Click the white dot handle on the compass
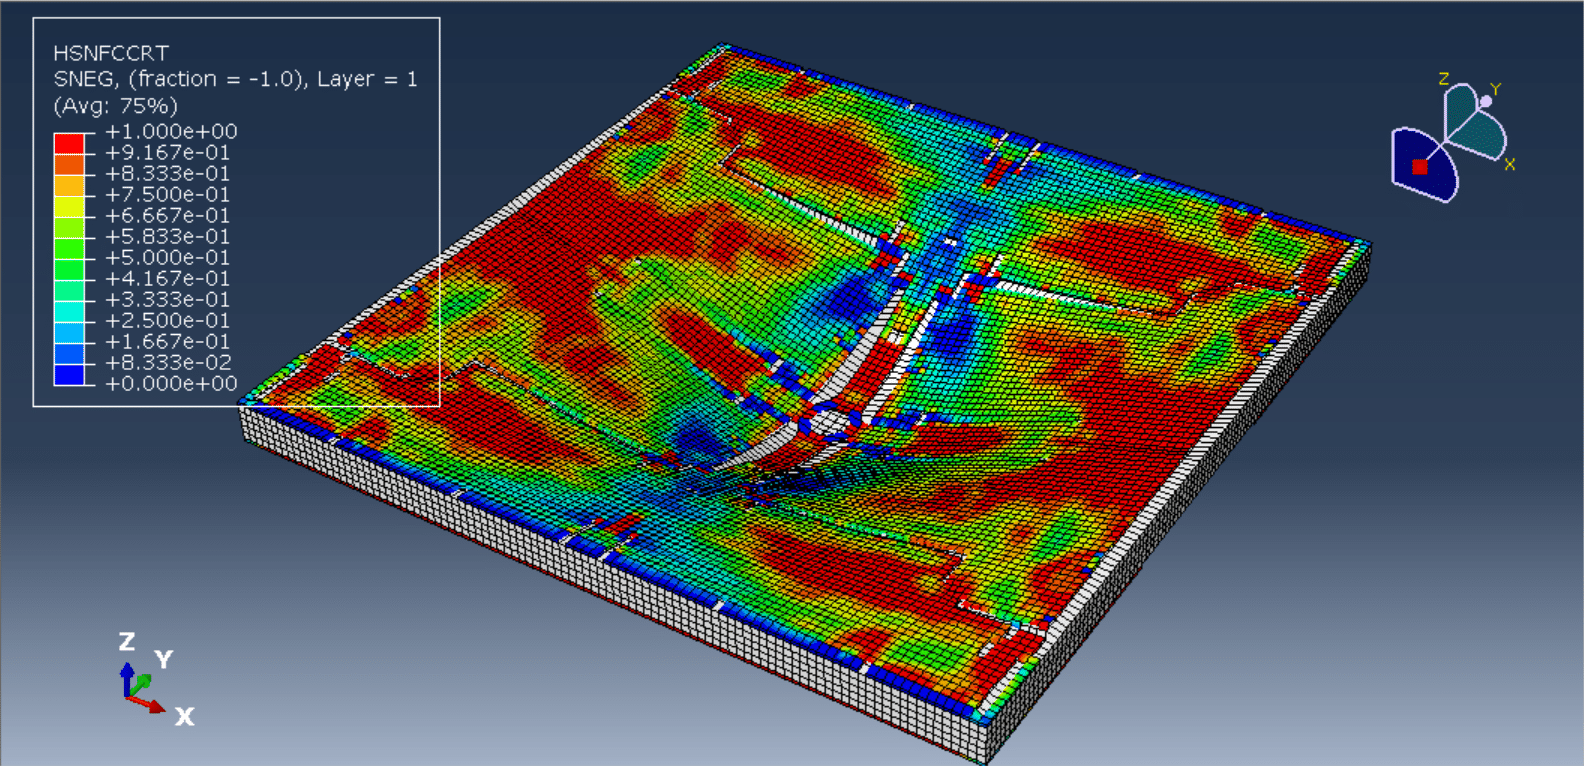1584x766 pixels. click(x=1486, y=101)
